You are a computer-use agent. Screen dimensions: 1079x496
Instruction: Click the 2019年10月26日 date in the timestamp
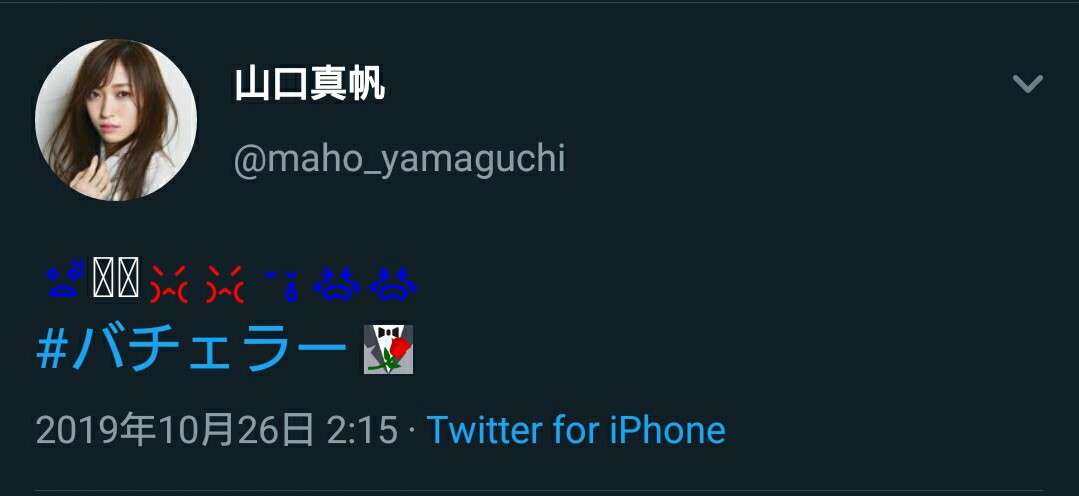tap(175, 430)
